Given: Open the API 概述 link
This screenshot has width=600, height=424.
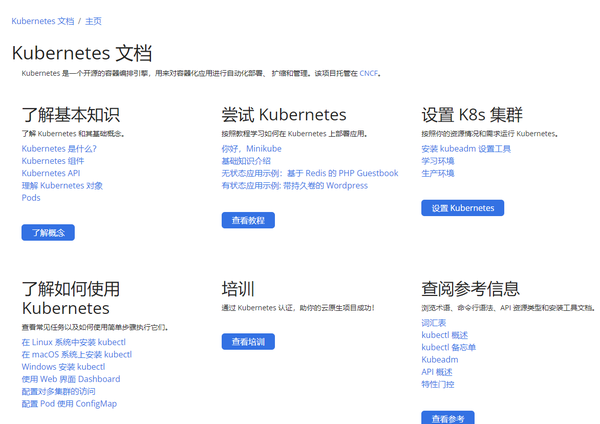Looking at the screenshot, I should click(437, 372).
